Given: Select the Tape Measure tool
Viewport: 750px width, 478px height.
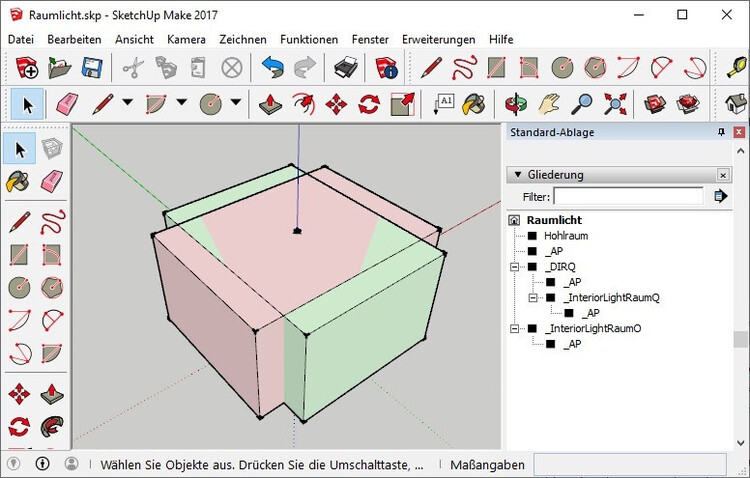Looking at the screenshot, I should pyautogui.click(x=737, y=67).
